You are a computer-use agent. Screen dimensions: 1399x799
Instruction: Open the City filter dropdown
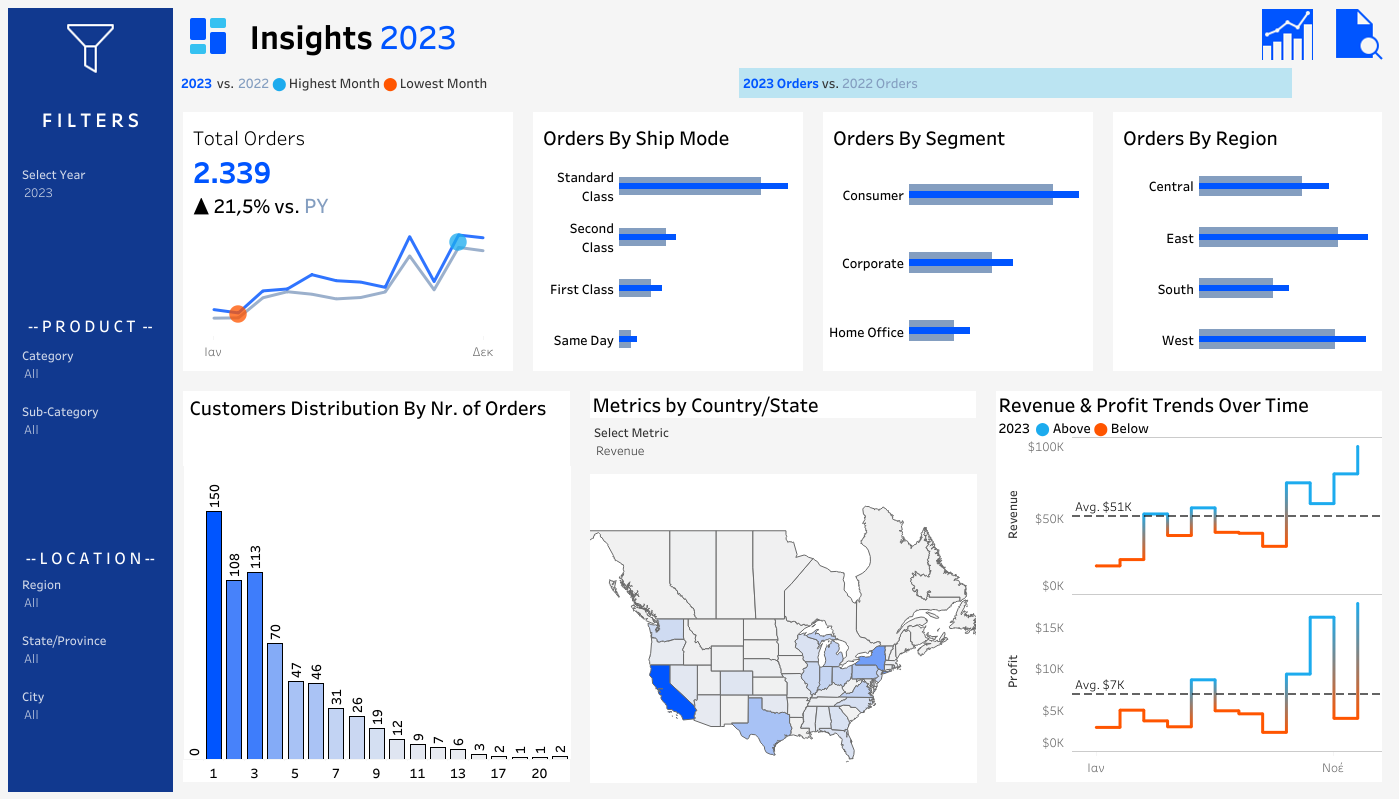click(x=90, y=715)
